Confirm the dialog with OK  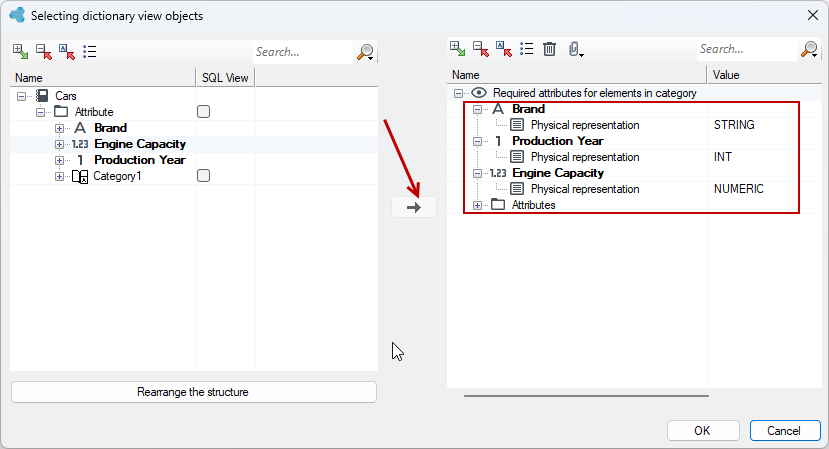point(703,430)
